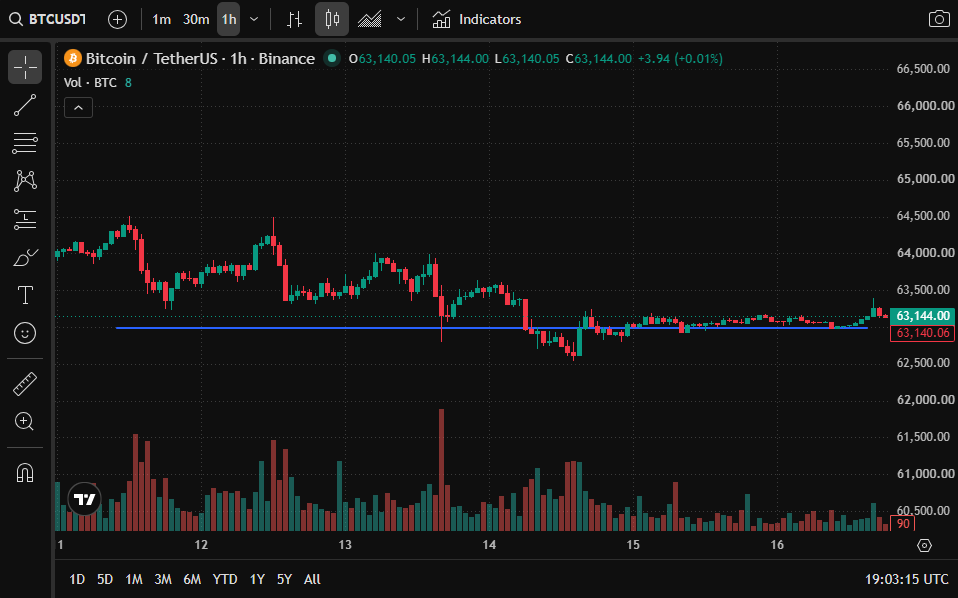Select the Text annotation tool
The image size is (958, 598).
pyautogui.click(x=25, y=295)
